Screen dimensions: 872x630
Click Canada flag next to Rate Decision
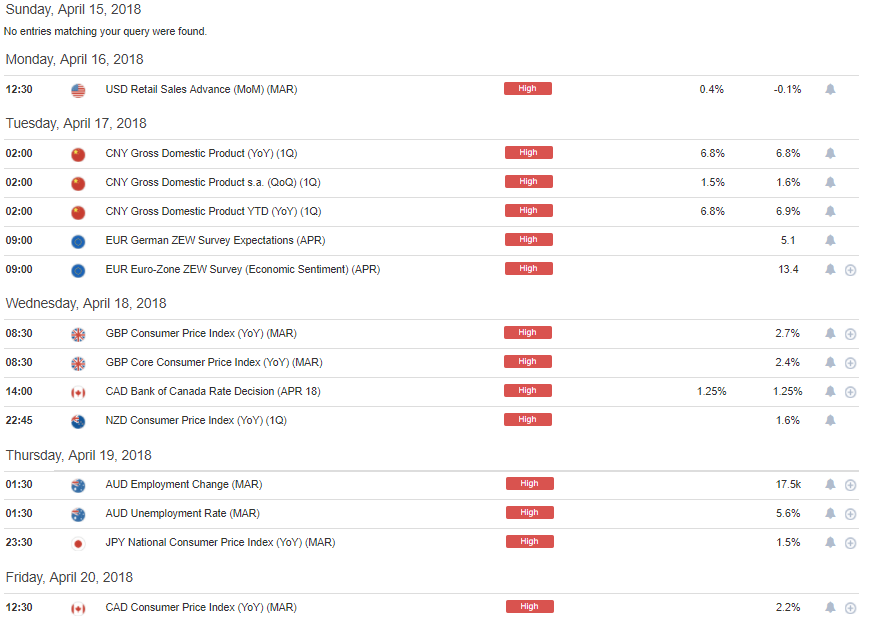(x=78, y=393)
